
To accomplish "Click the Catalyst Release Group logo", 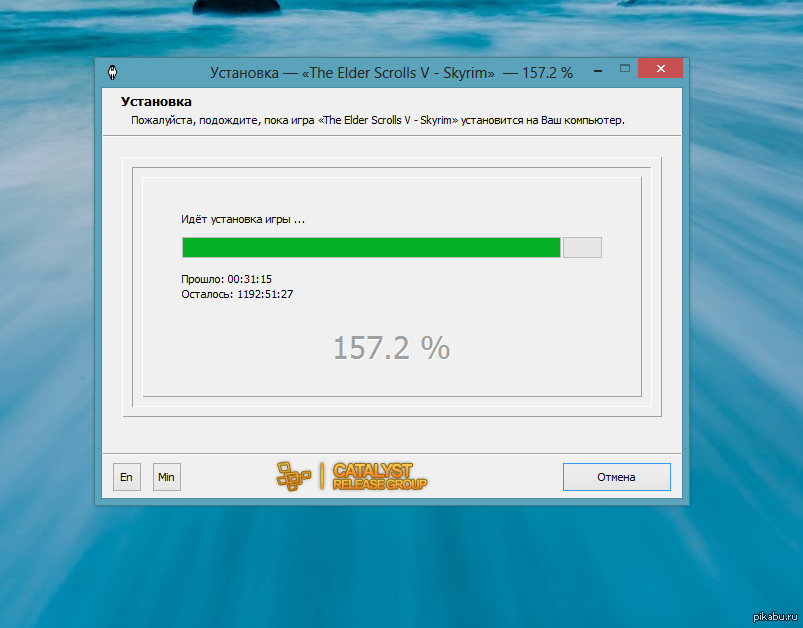I will [x=352, y=476].
